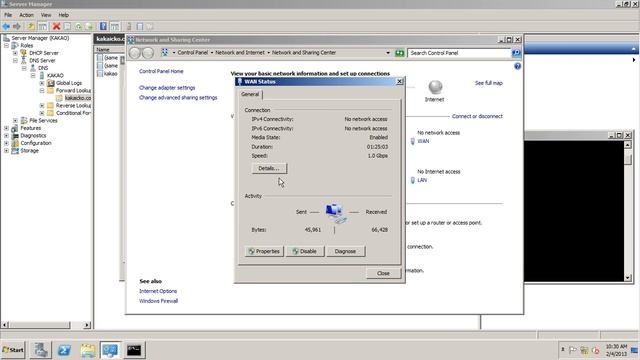Open Windows Firewall link
This screenshot has width=640, height=360.
[x=158, y=301]
